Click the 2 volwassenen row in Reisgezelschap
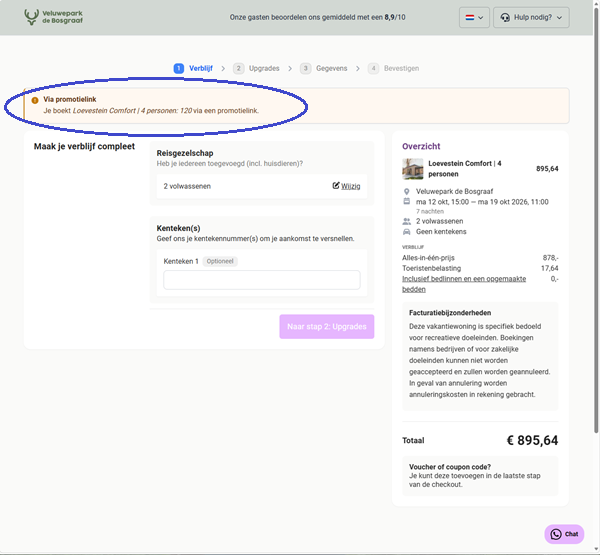This screenshot has height=555, width=600. (x=262, y=186)
